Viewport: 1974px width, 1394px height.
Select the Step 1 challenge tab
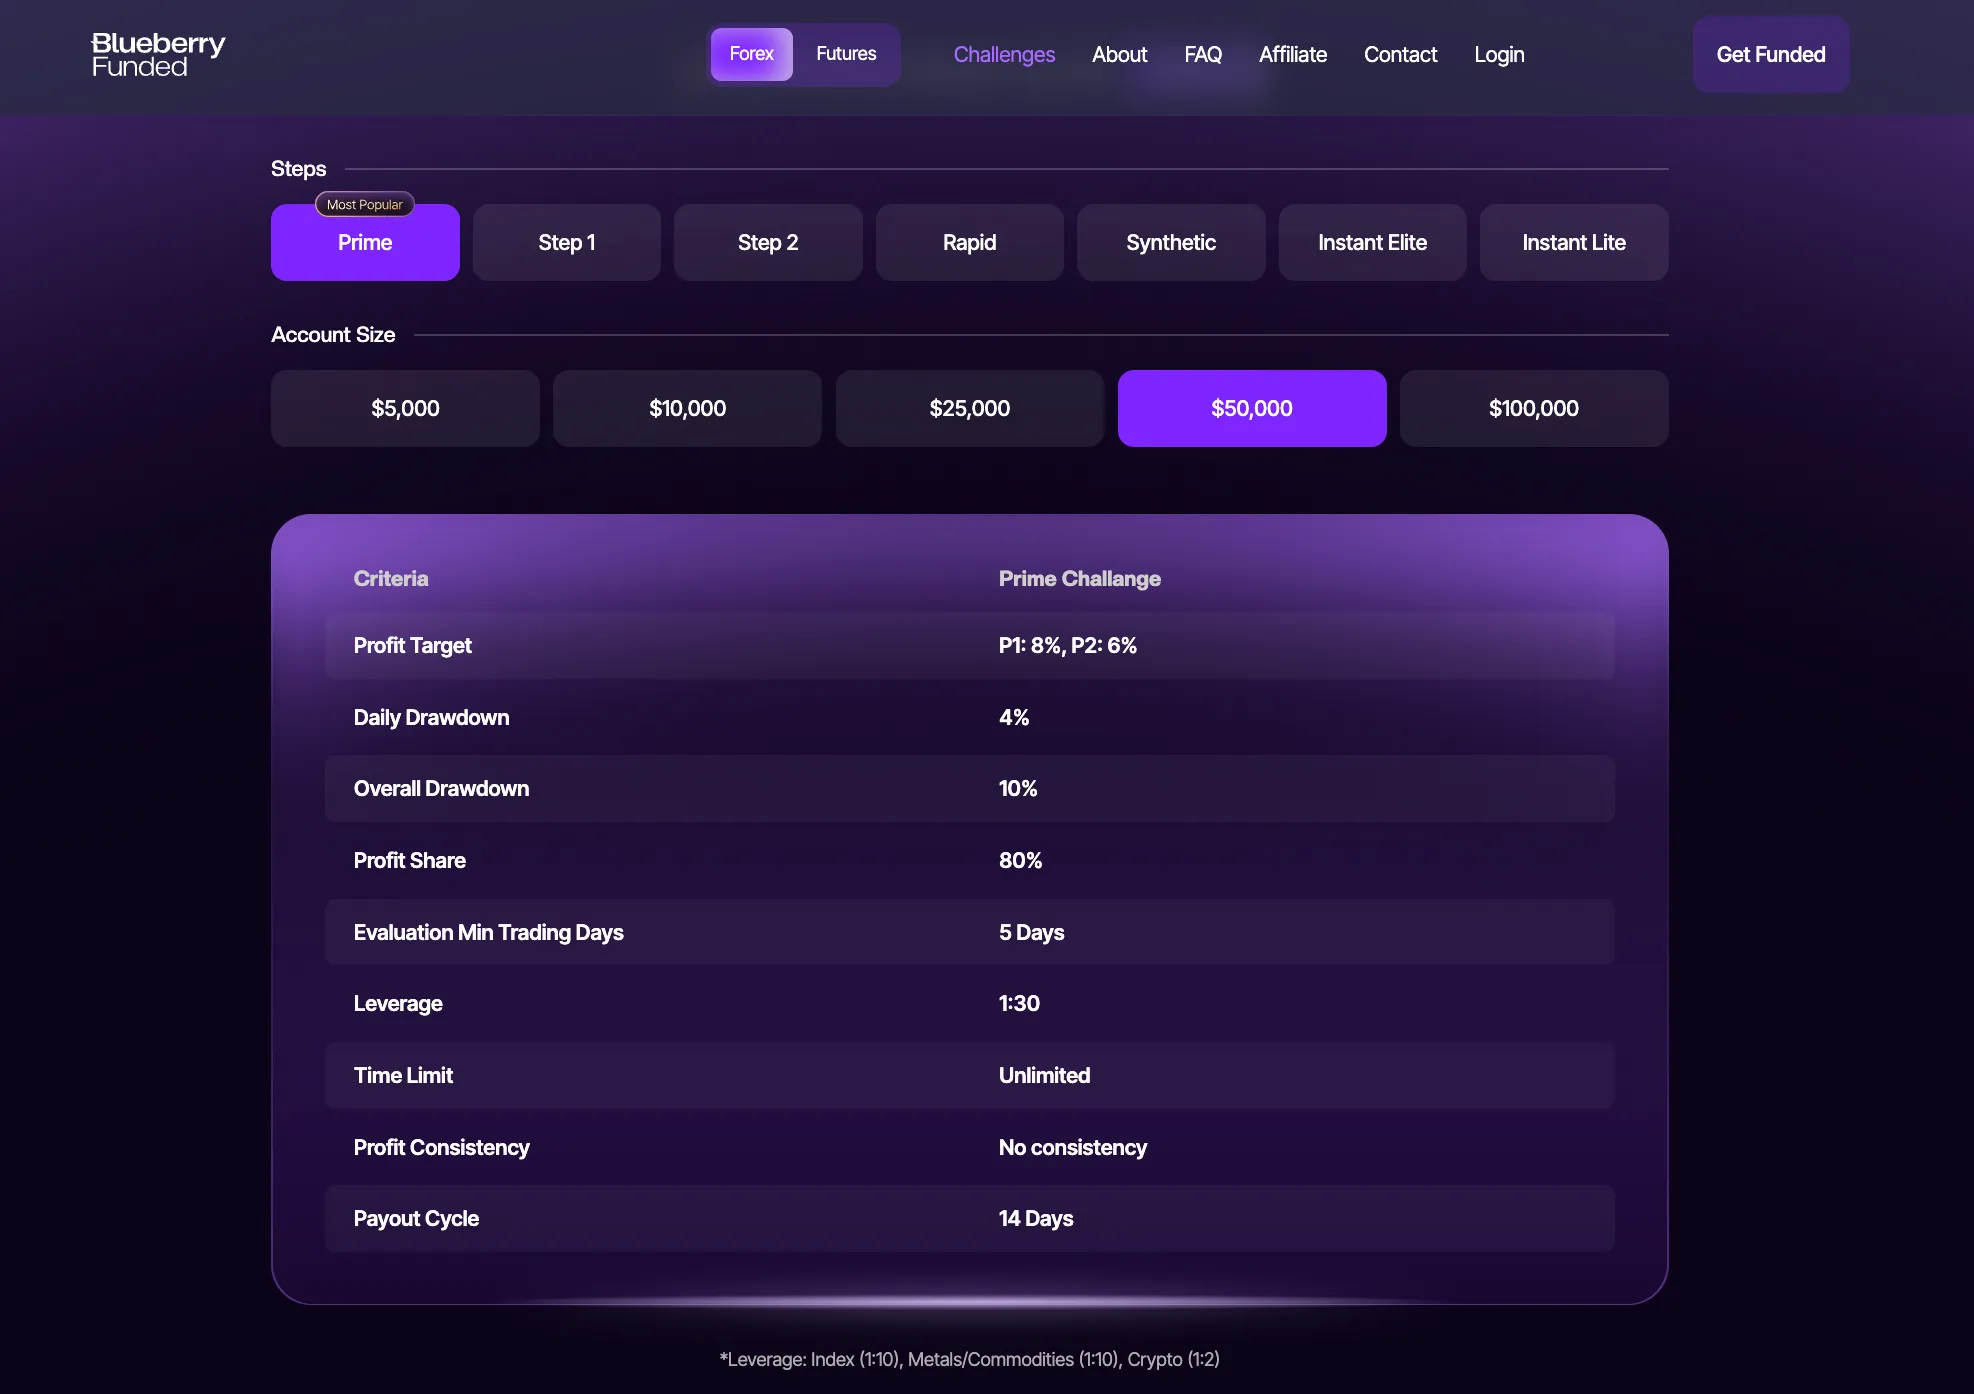coord(566,243)
